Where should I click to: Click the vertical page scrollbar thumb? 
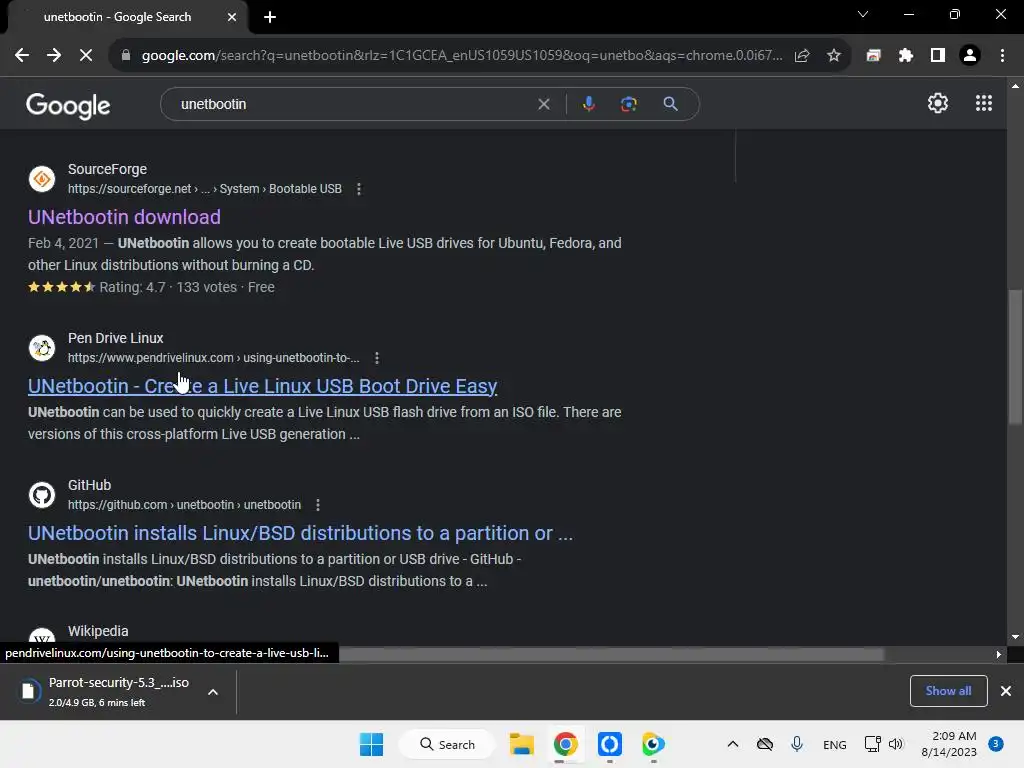1015,357
